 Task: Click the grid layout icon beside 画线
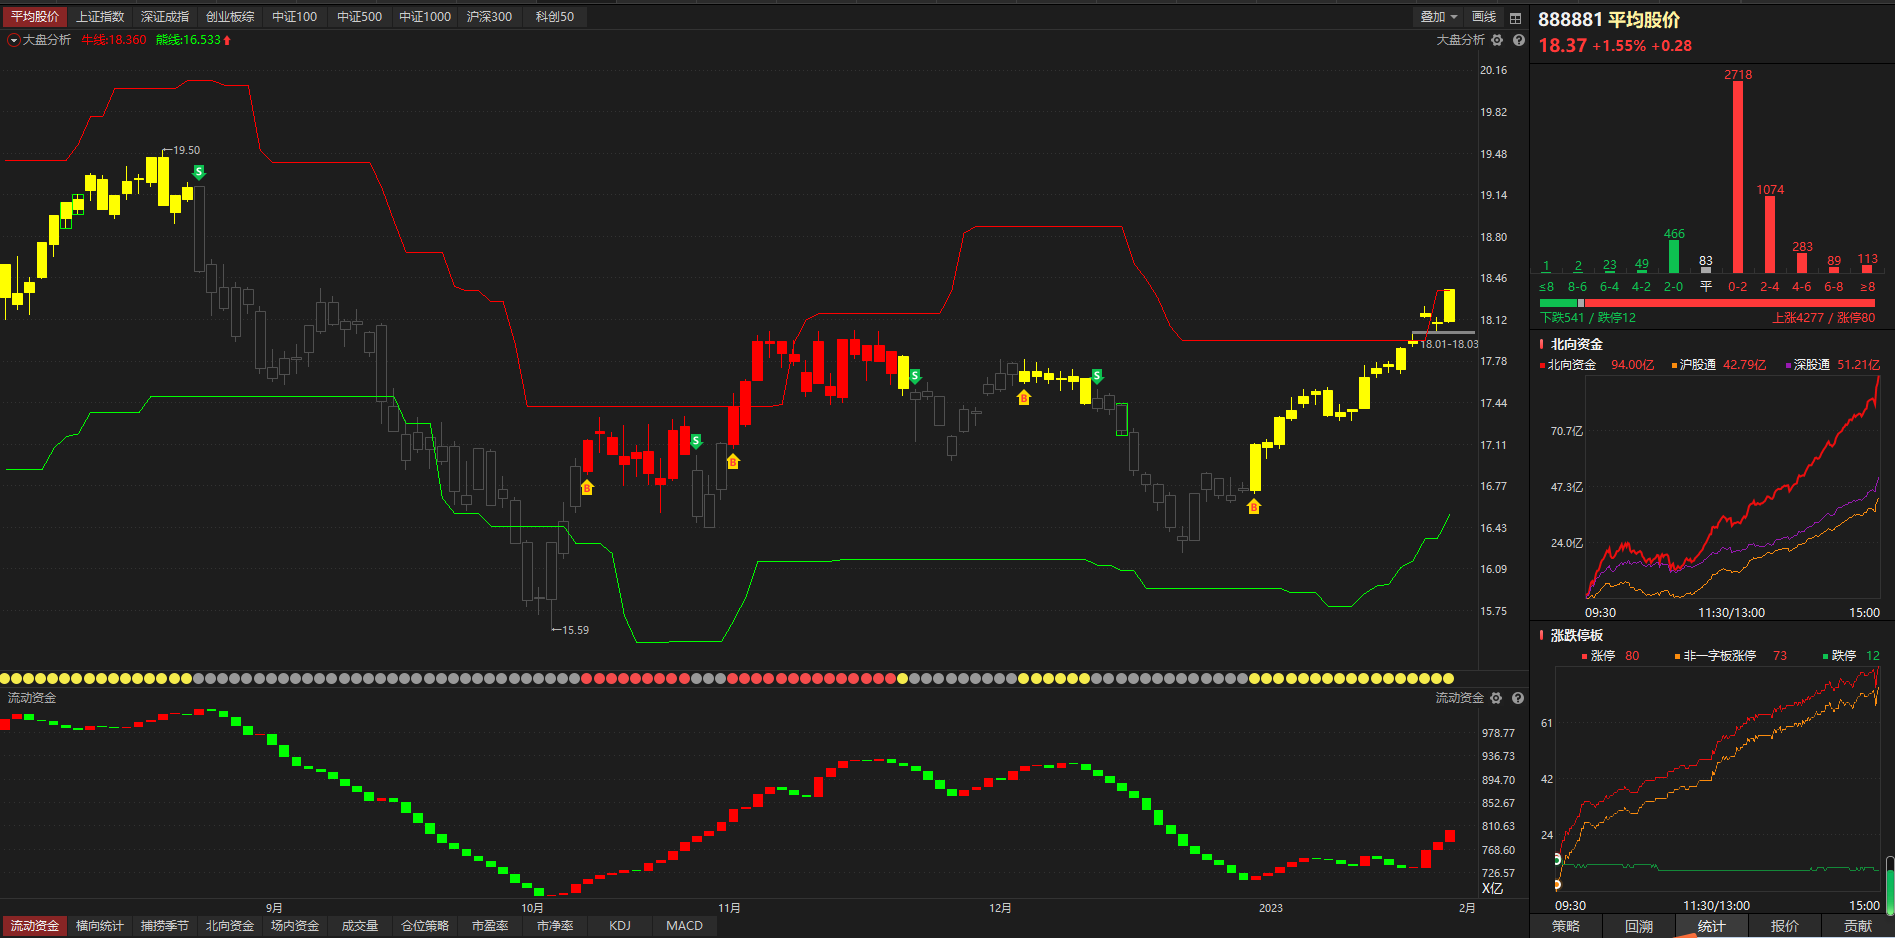1515,18
